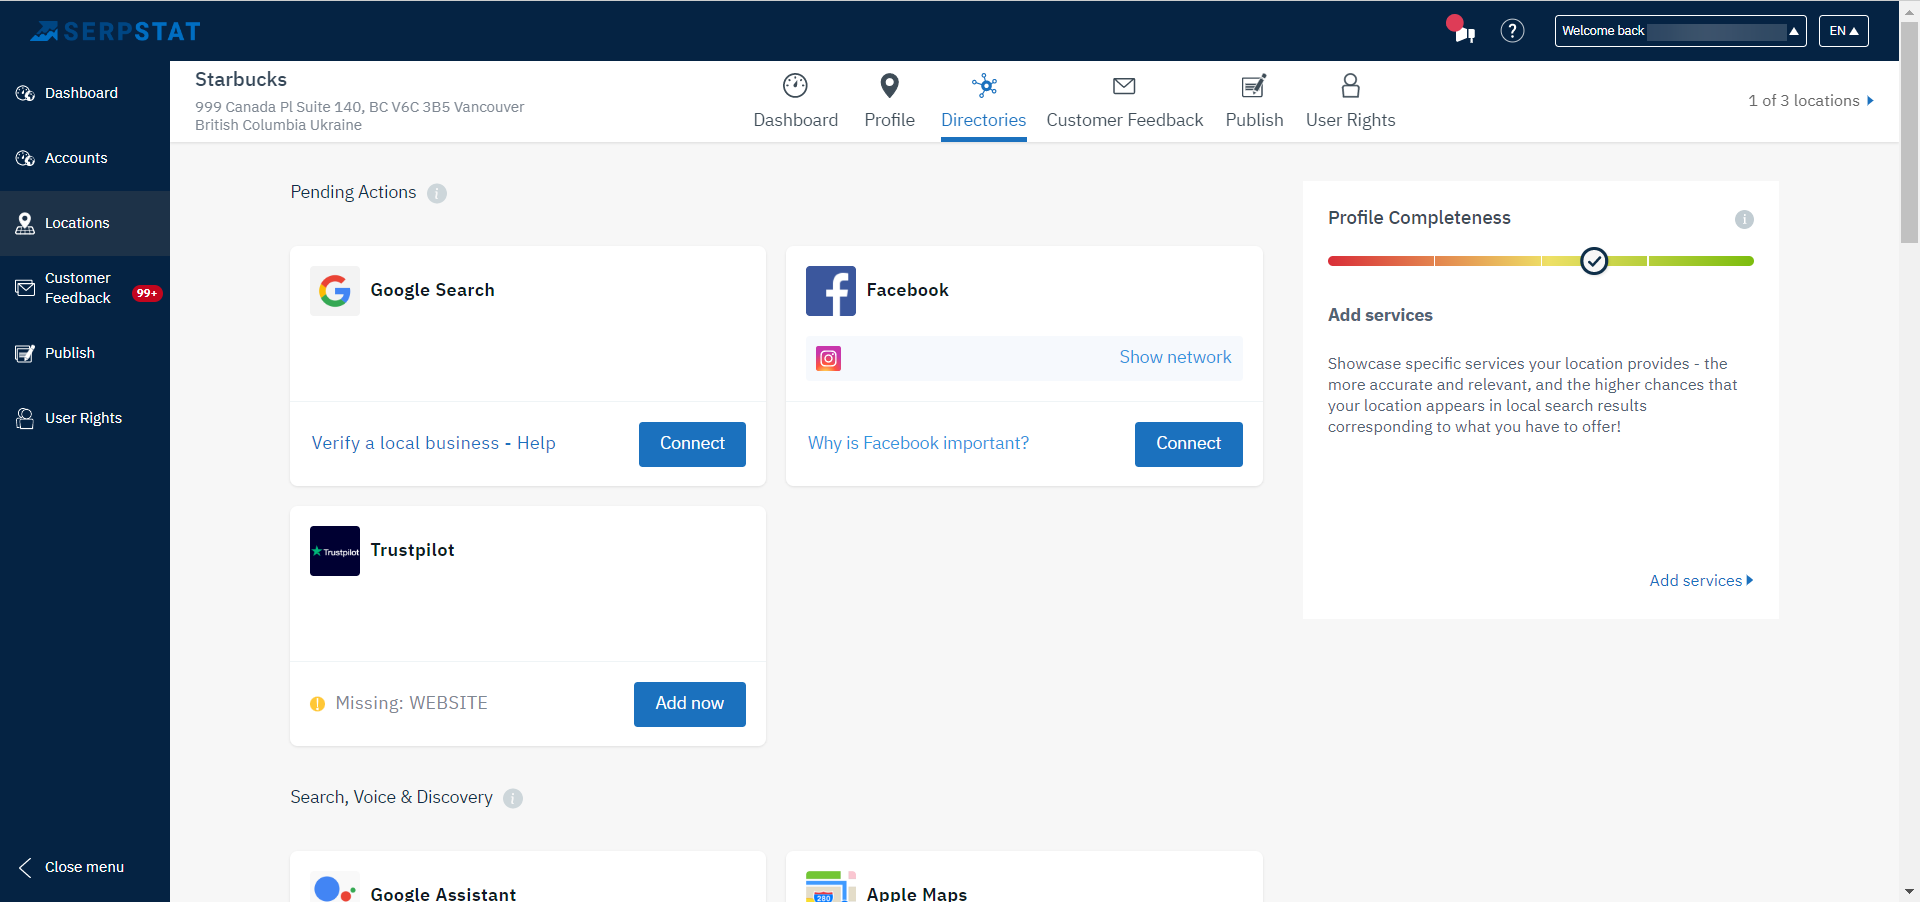Viewport: 1920px width, 902px height.
Task: Switch to the Directories tab
Action: tap(984, 120)
